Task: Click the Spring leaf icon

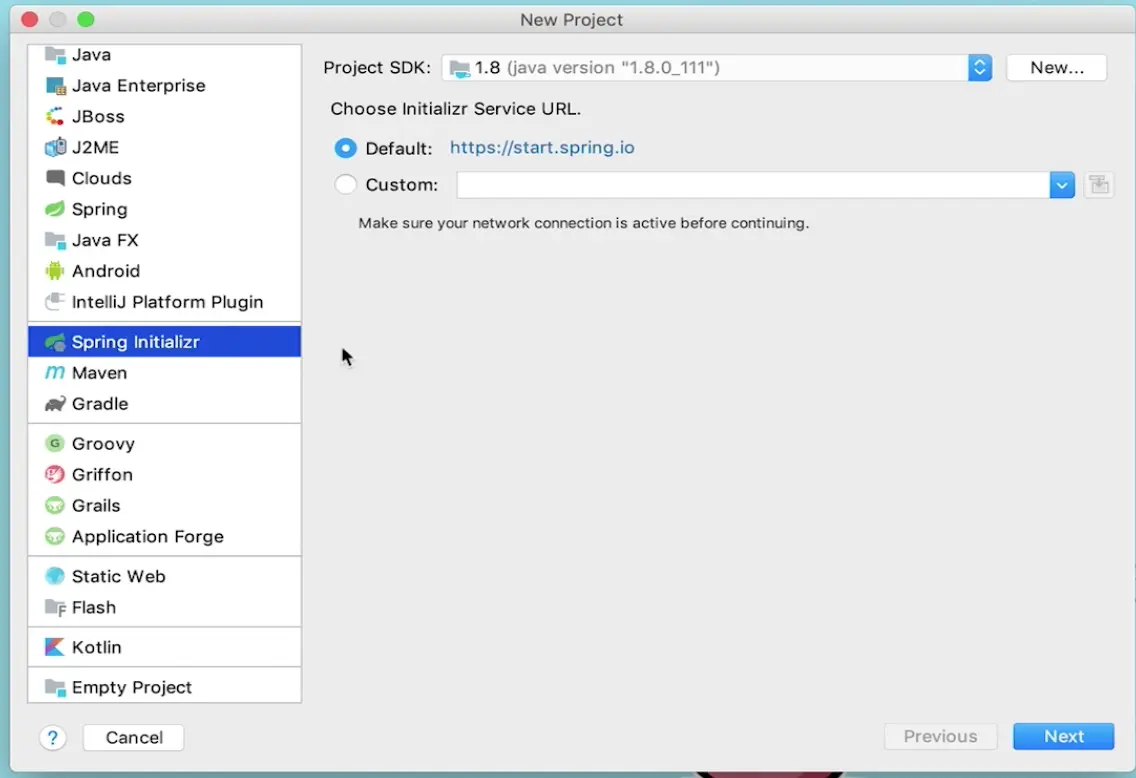Action: tap(55, 209)
